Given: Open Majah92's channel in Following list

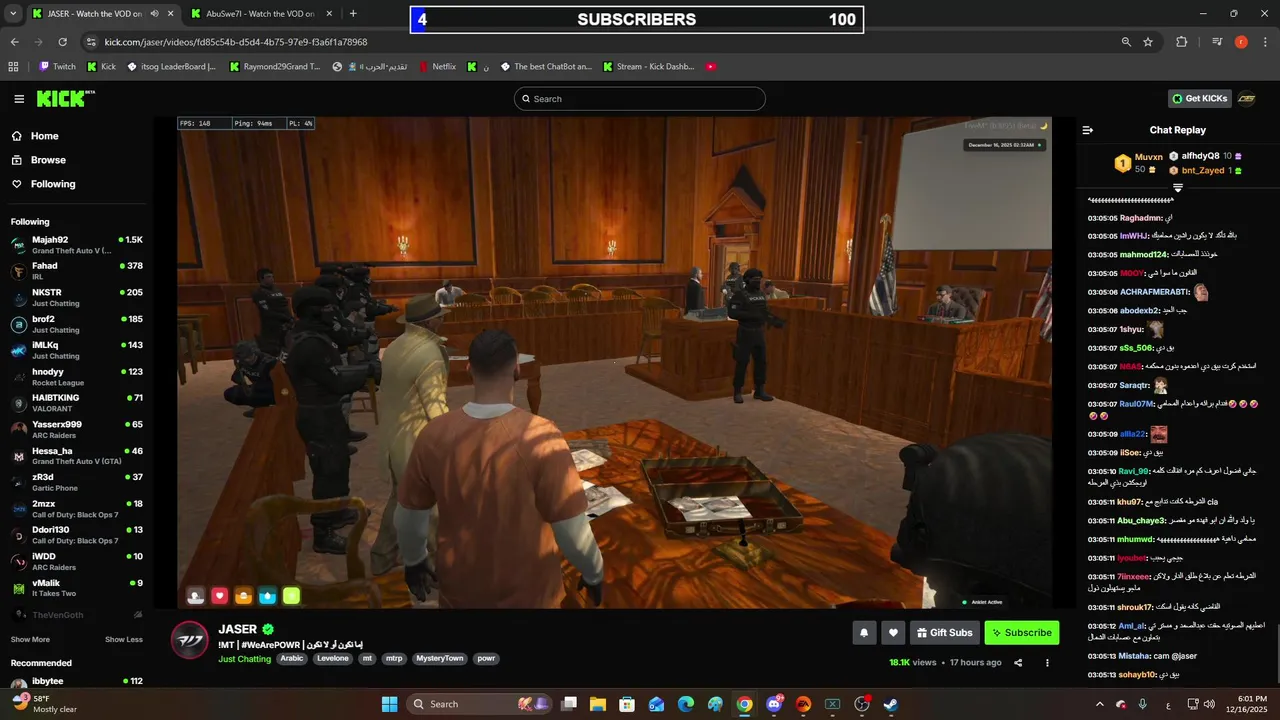Looking at the screenshot, I should pyautogui.click(x=77, y=245).
